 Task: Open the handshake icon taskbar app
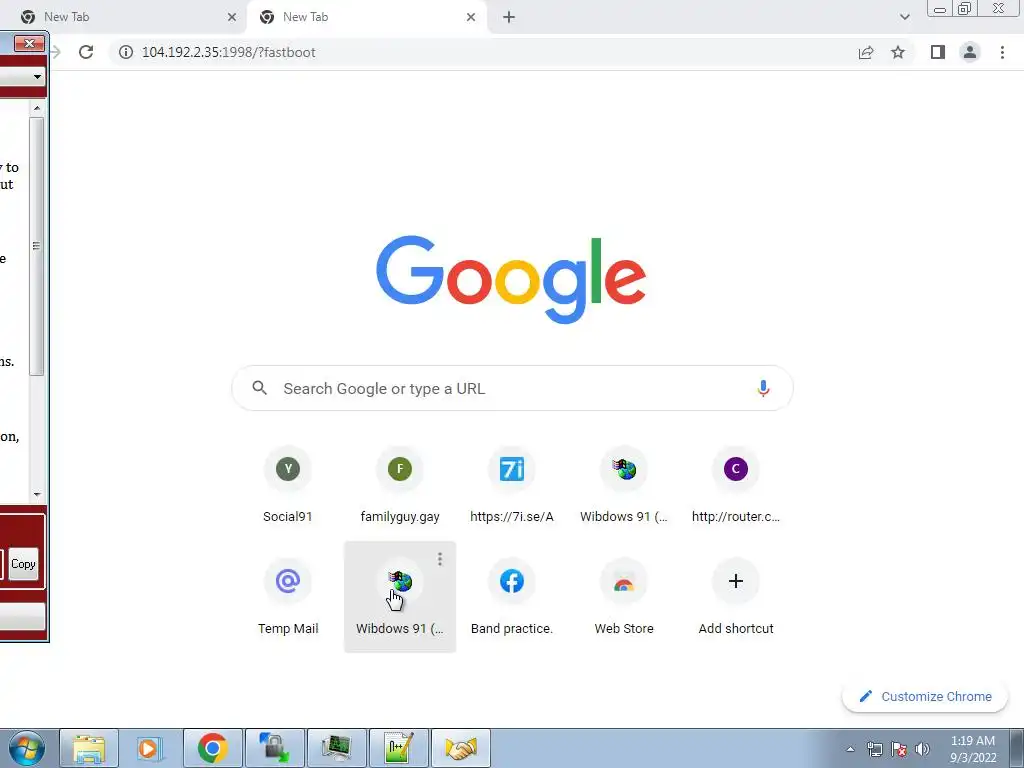pos(461,748)
